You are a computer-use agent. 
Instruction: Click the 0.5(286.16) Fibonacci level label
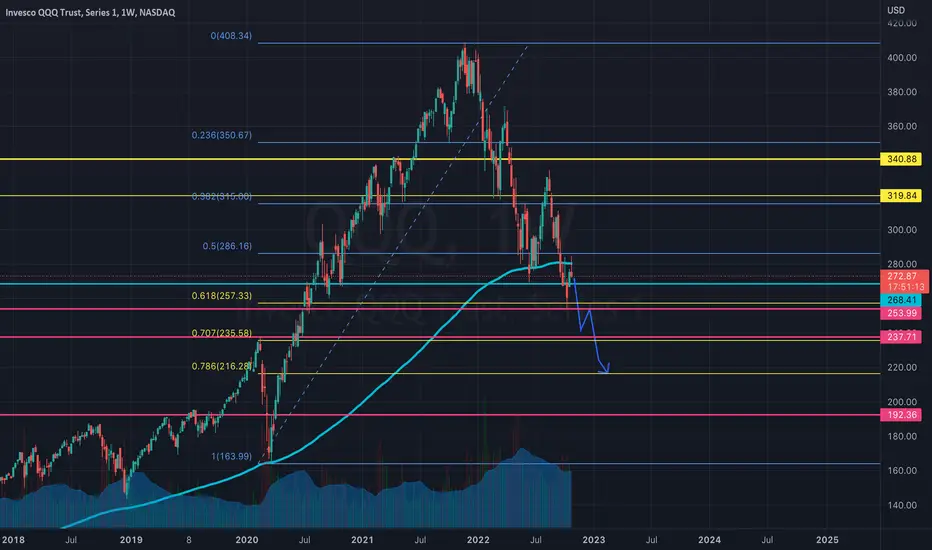[227, 246]
